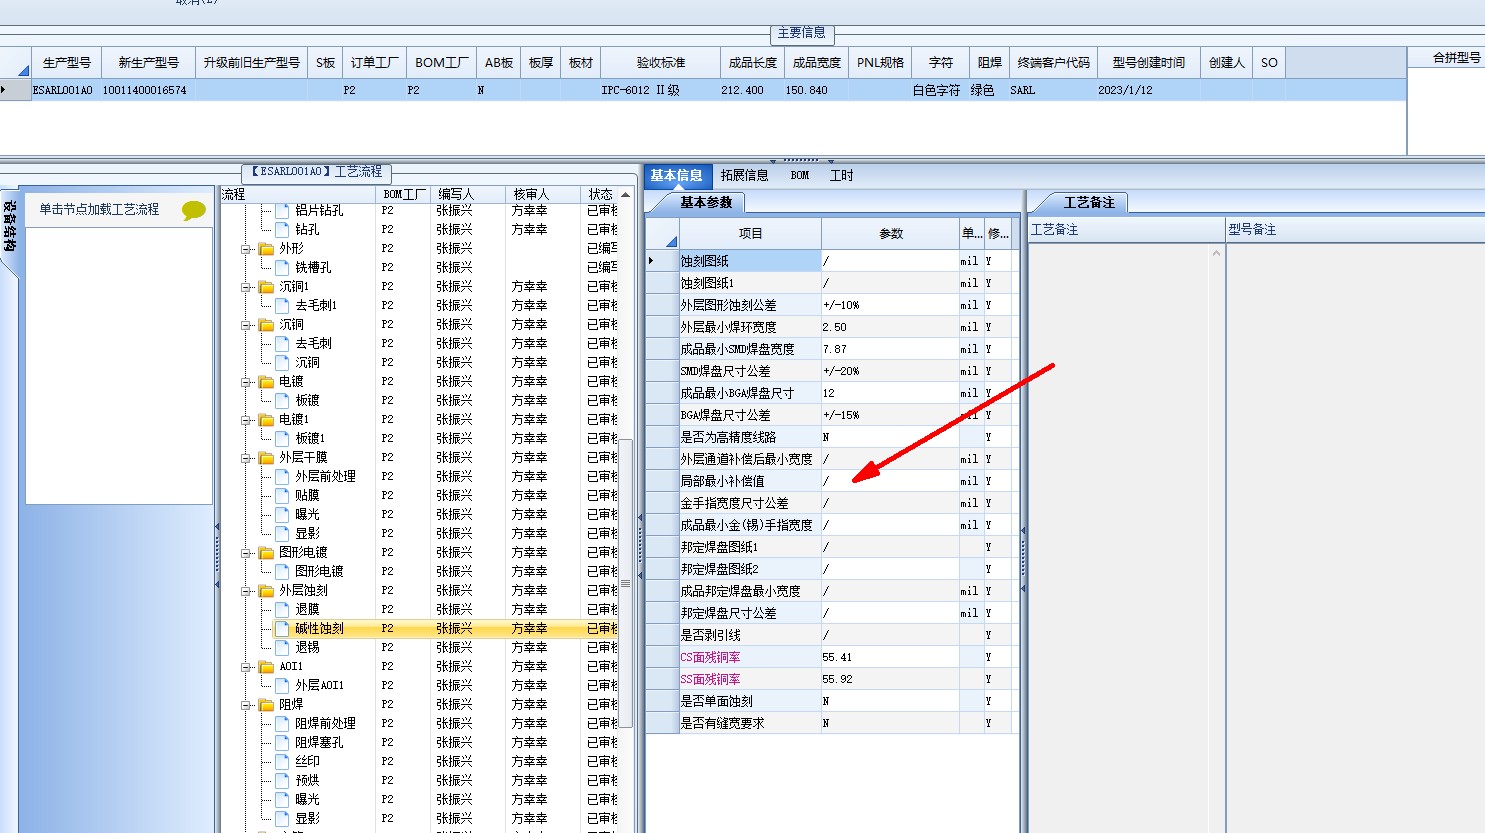1485x833 pixels.
Task: Sort by the 验收标准 column header
Action: [x=661, y=62]
